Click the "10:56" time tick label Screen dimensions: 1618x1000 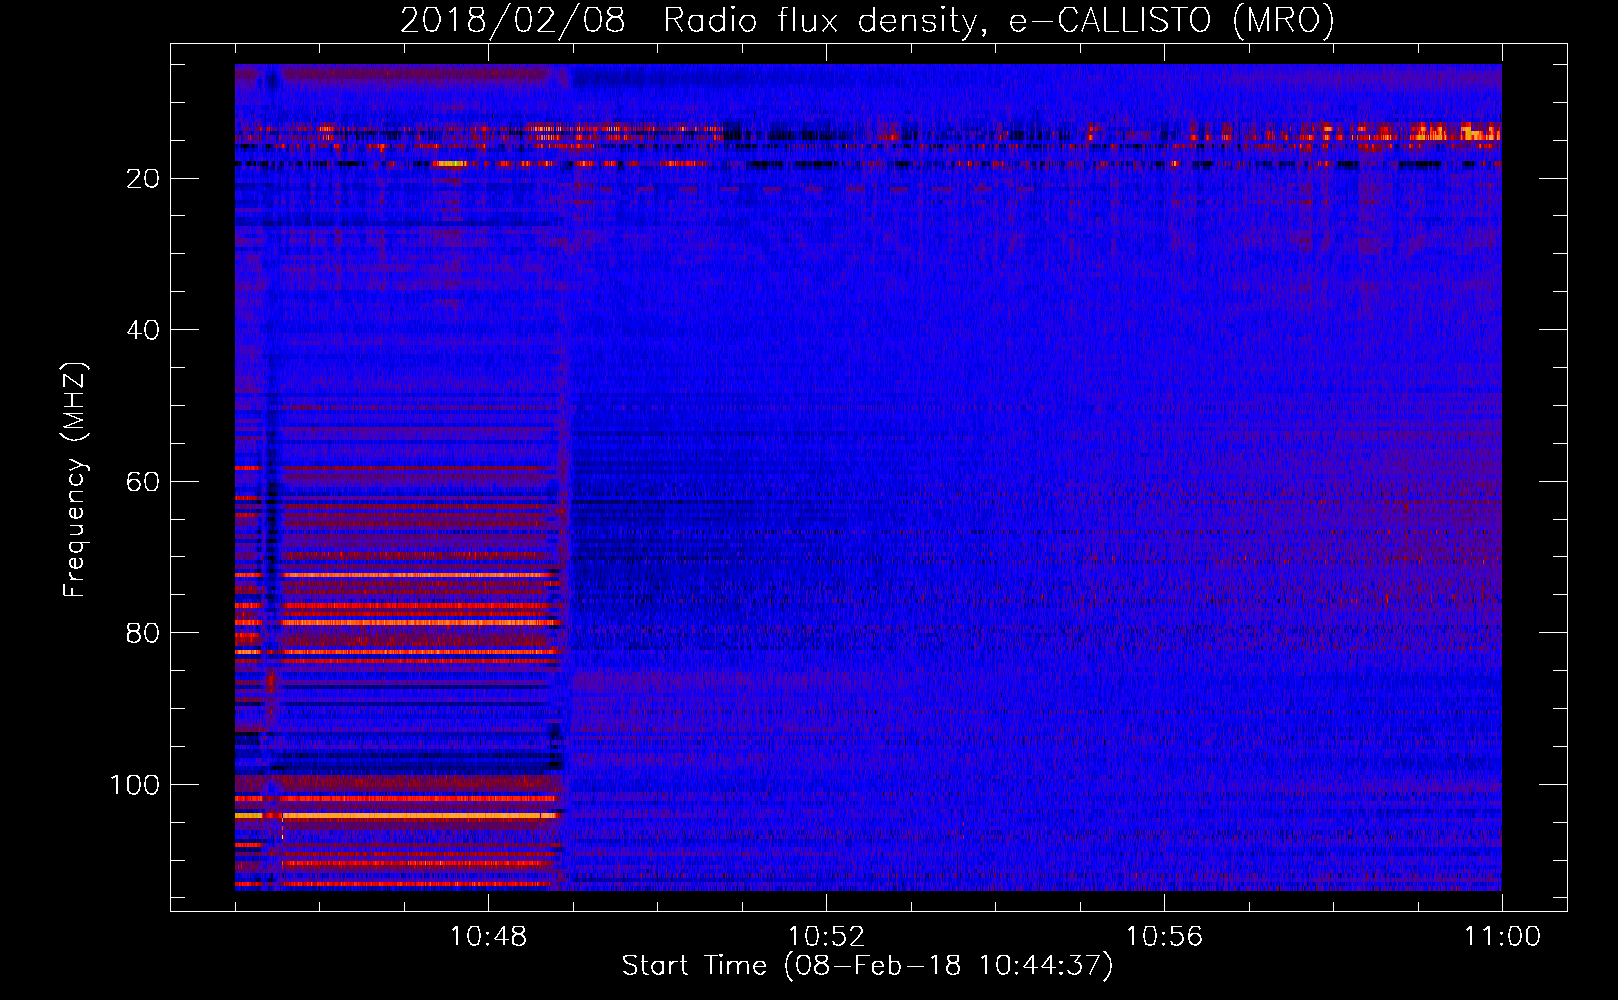(x=1164, y=937)
